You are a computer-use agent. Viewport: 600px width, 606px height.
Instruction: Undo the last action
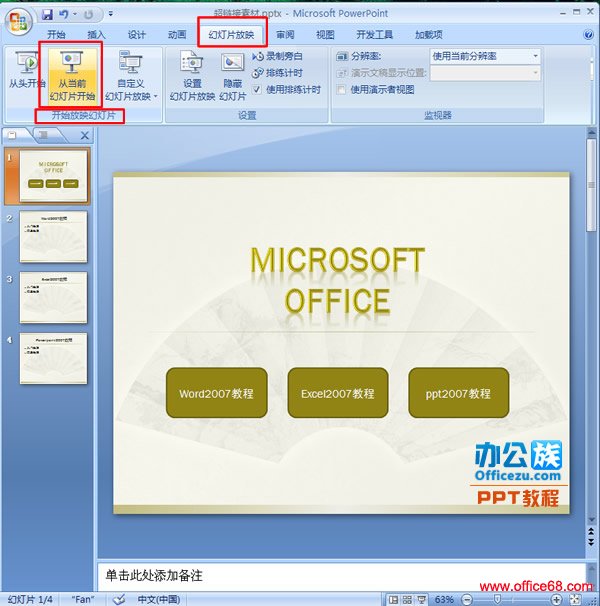click(63, 14)
